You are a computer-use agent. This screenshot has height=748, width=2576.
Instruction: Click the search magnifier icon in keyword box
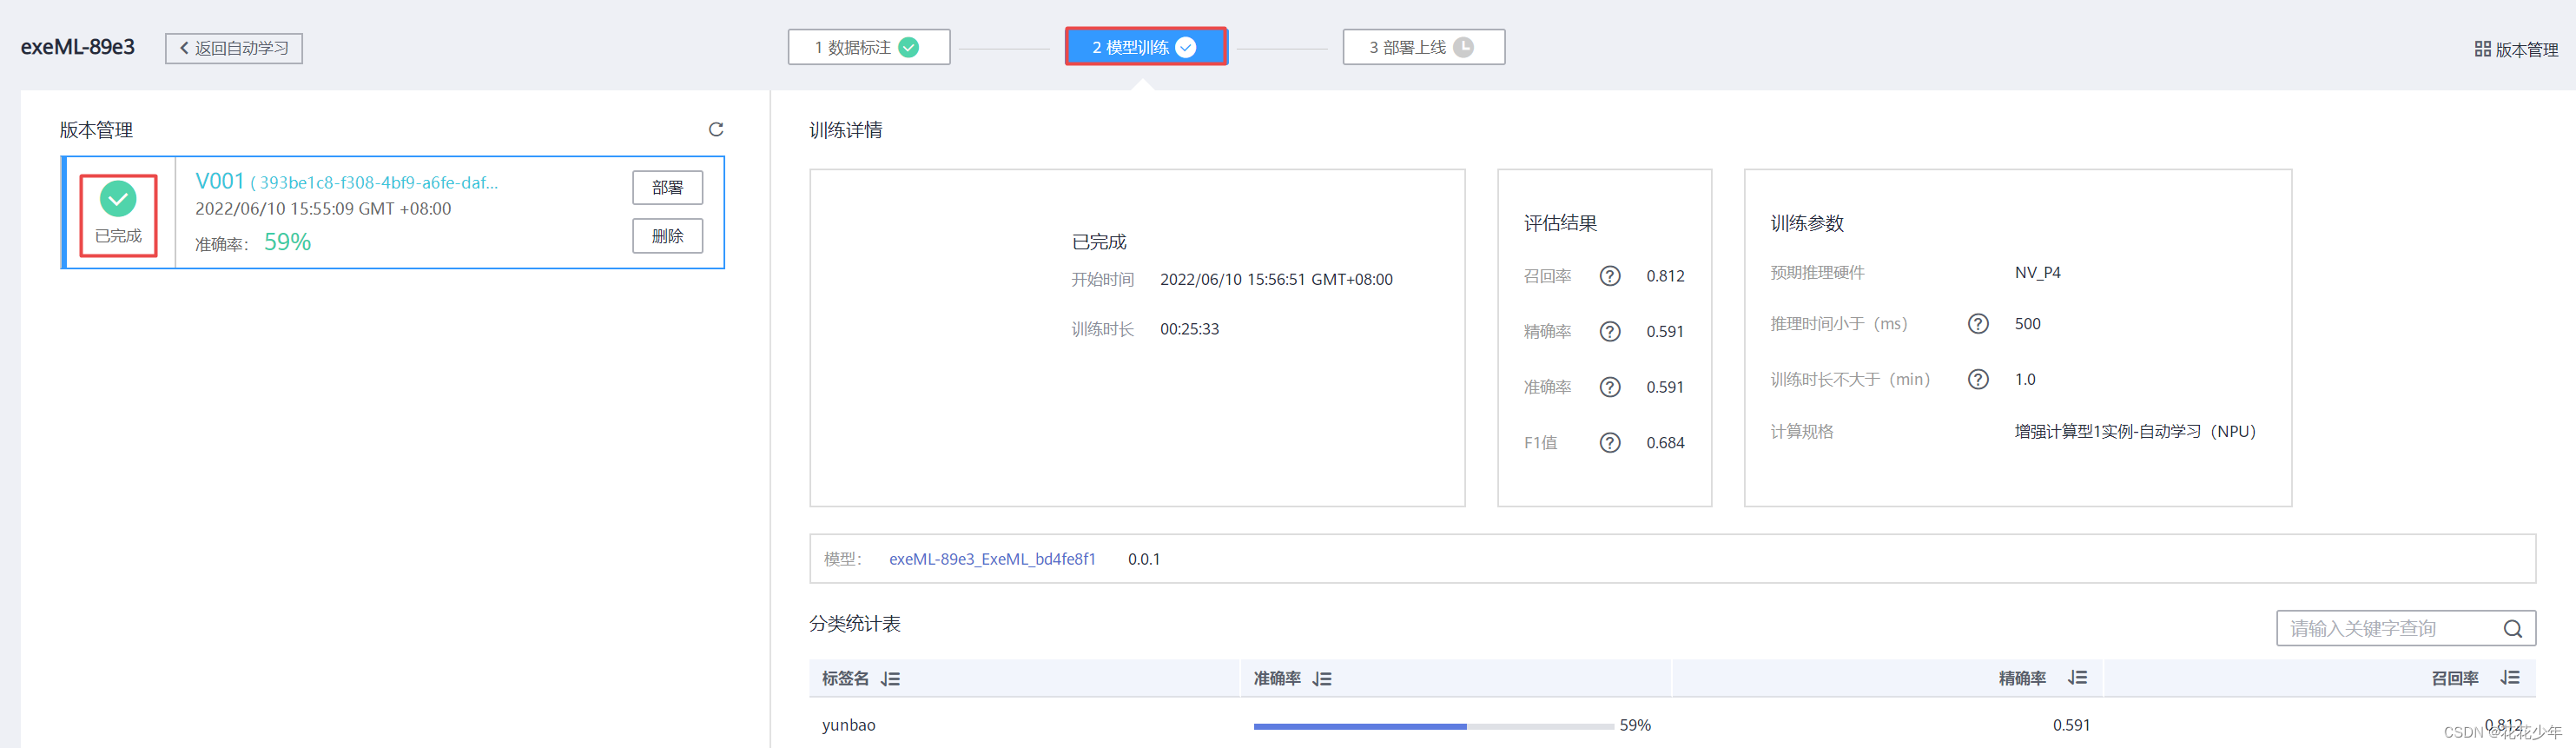tap(2513, 628)
